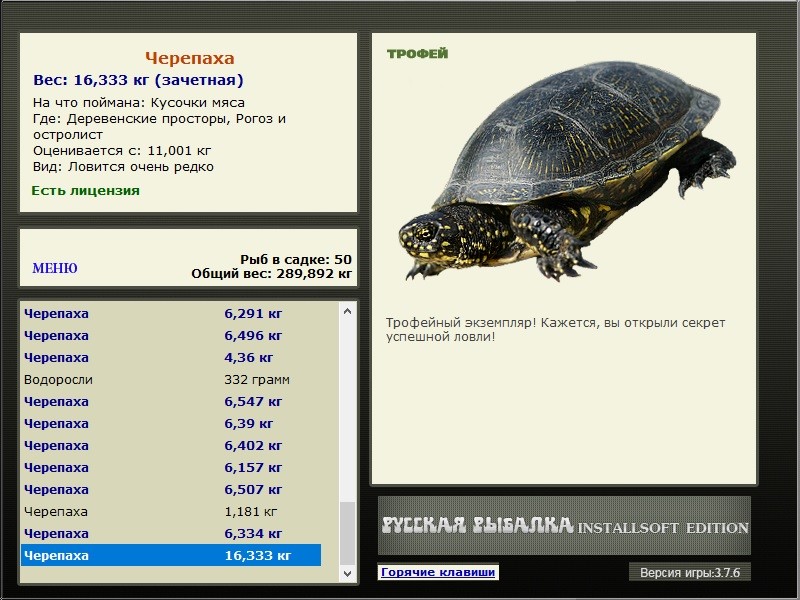Click the Вид: Ловится очень редко line
Image resolution: width=800 pixels, height=600 pixels.
click(123, 167)
